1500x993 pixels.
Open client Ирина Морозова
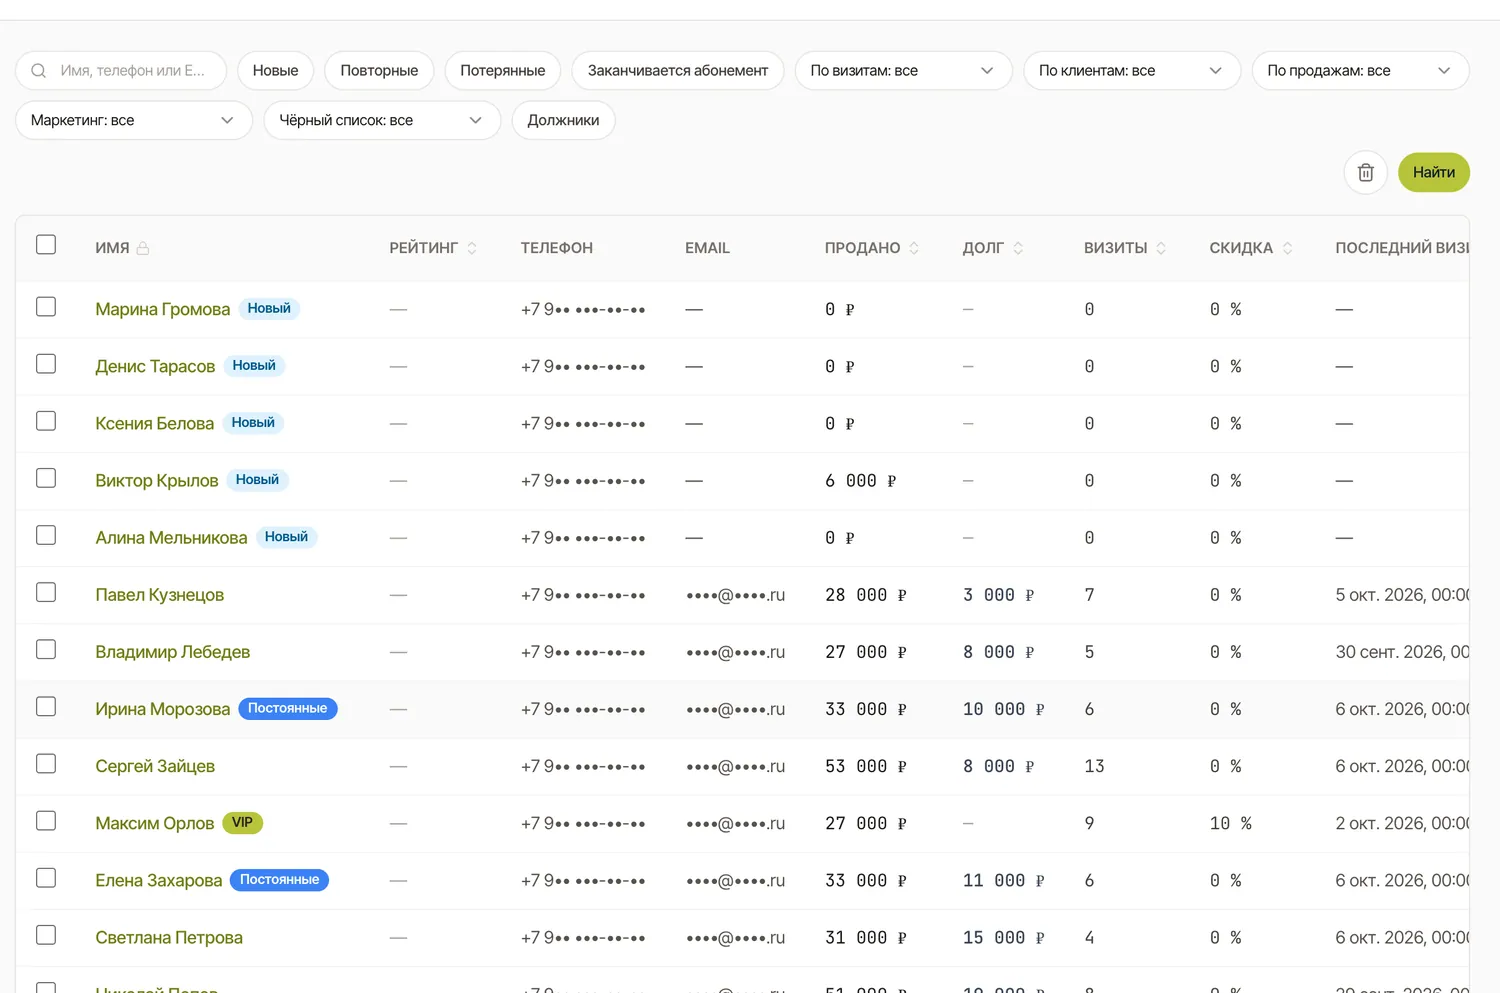coord(162,709)
